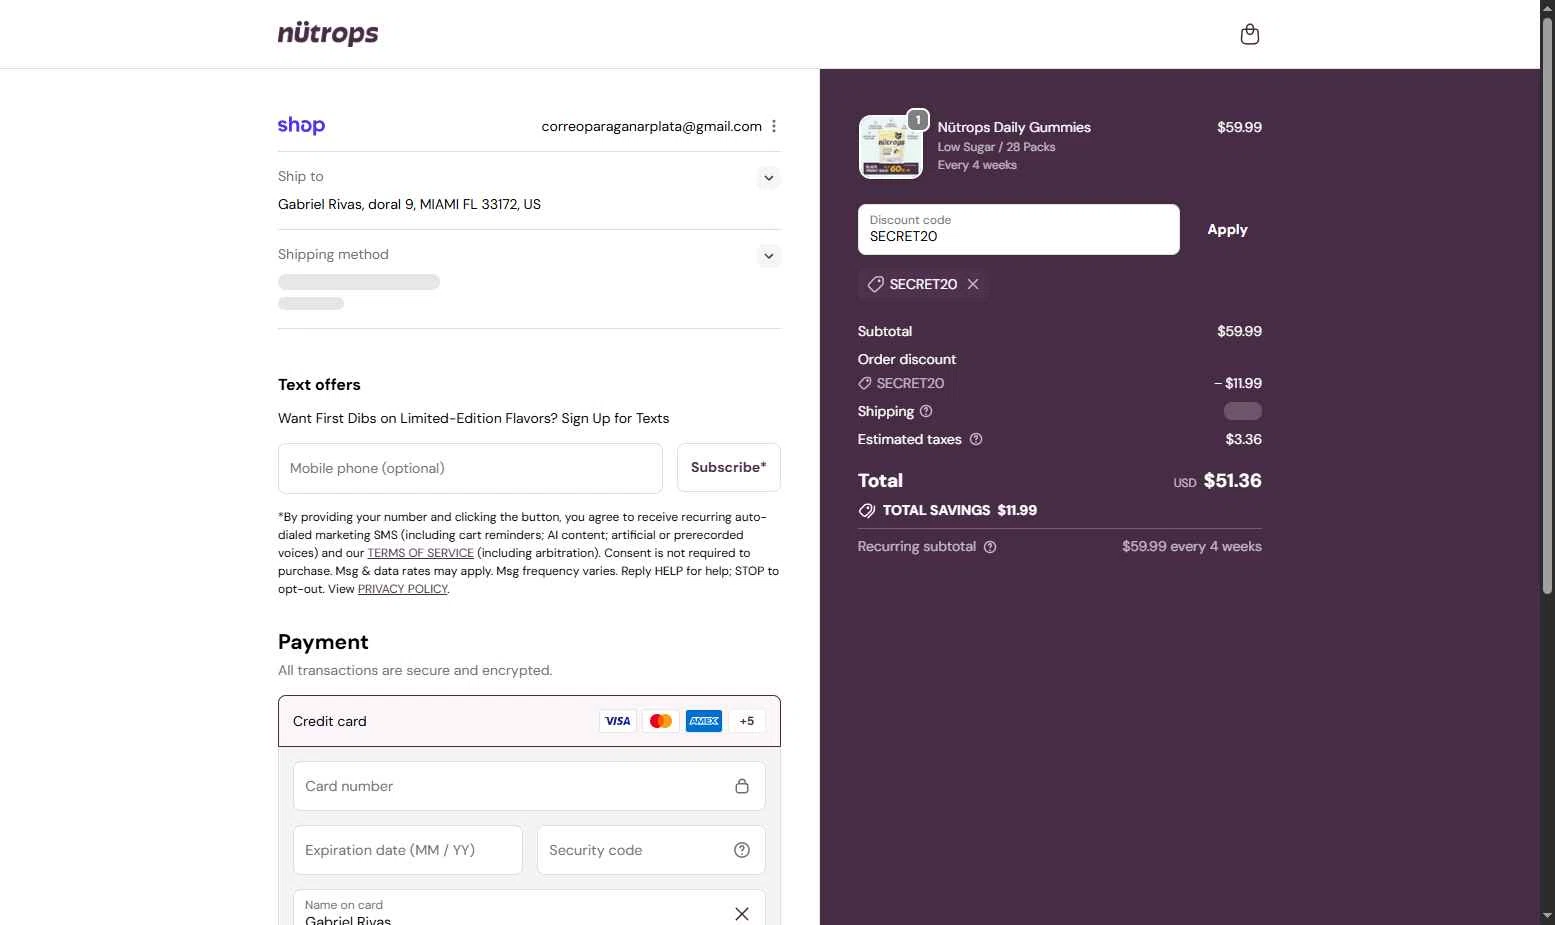This screenshot has width=1555, height=925.
Task: Click the total amount $51.36
Action: [x=1232, y=481]
